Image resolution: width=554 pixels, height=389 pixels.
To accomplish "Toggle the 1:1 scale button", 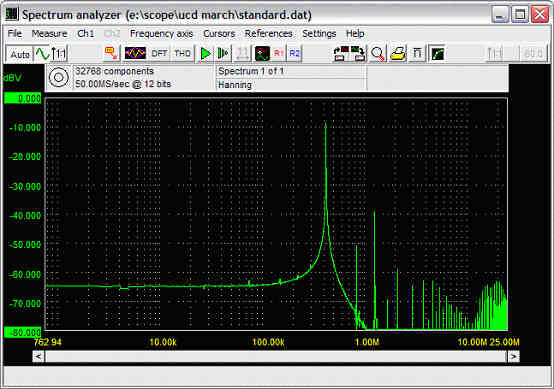I will click(59, 54).
